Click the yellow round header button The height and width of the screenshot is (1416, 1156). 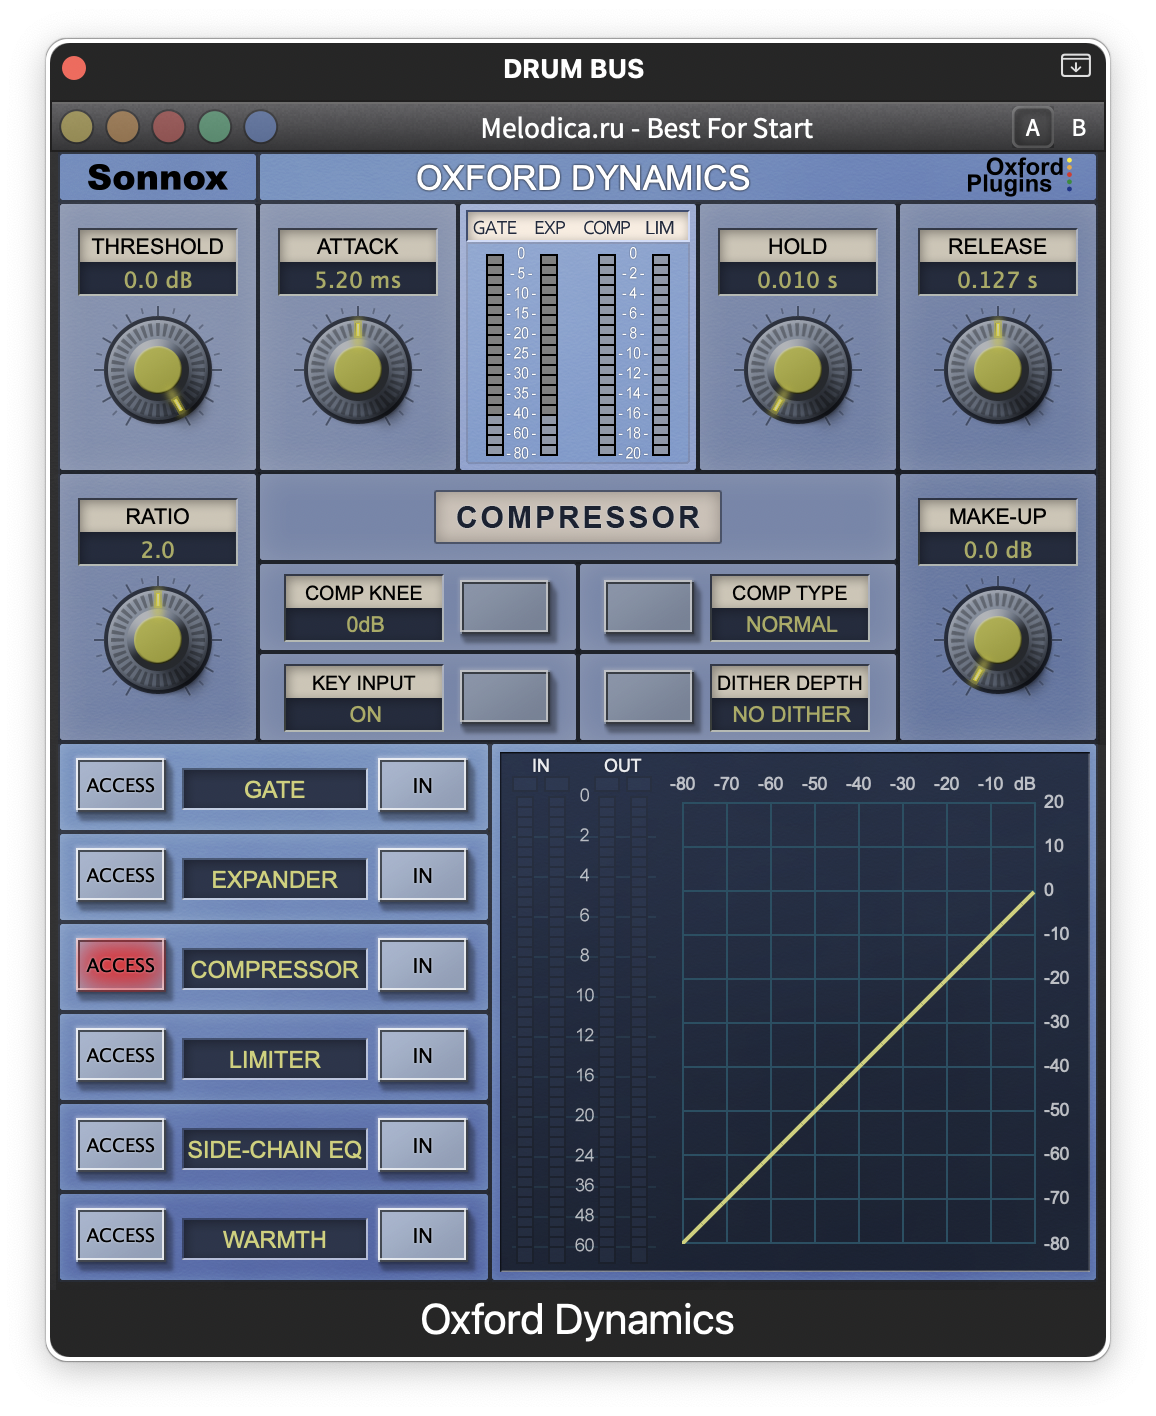tap(77, 127)
